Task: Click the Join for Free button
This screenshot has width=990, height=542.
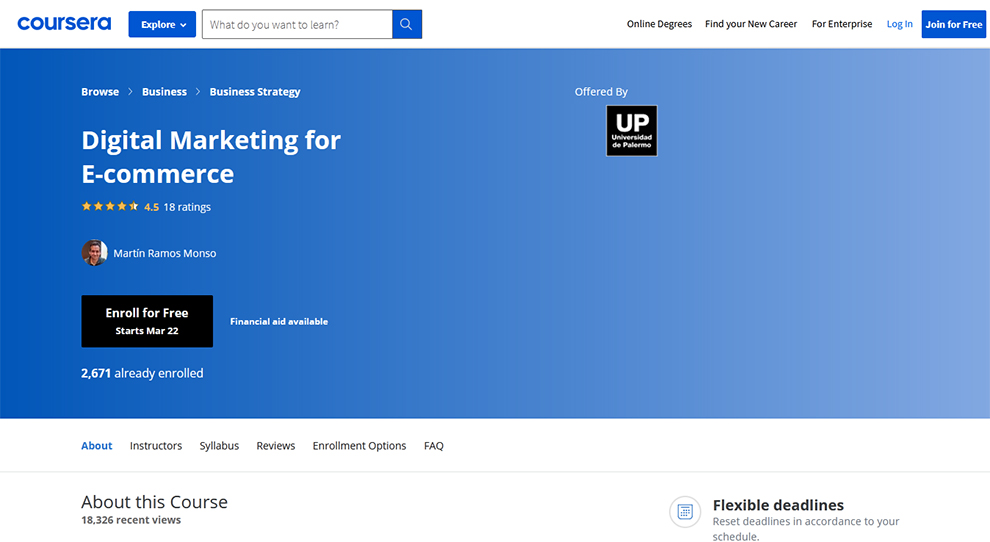Action: [x=953, y=24]
